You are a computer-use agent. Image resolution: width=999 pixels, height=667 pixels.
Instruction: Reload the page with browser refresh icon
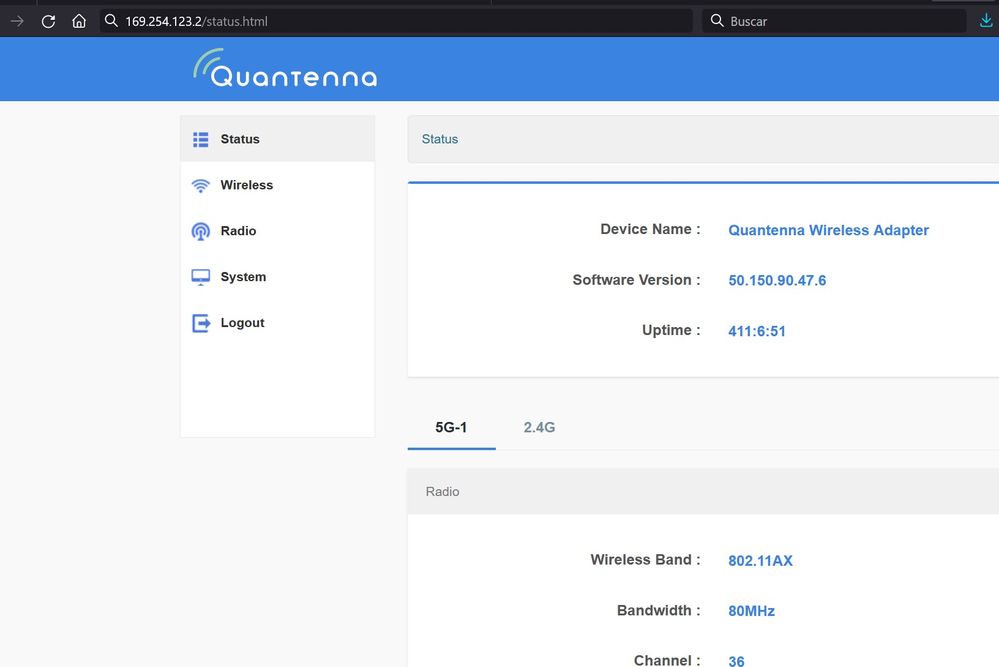[x=48, y=21]
